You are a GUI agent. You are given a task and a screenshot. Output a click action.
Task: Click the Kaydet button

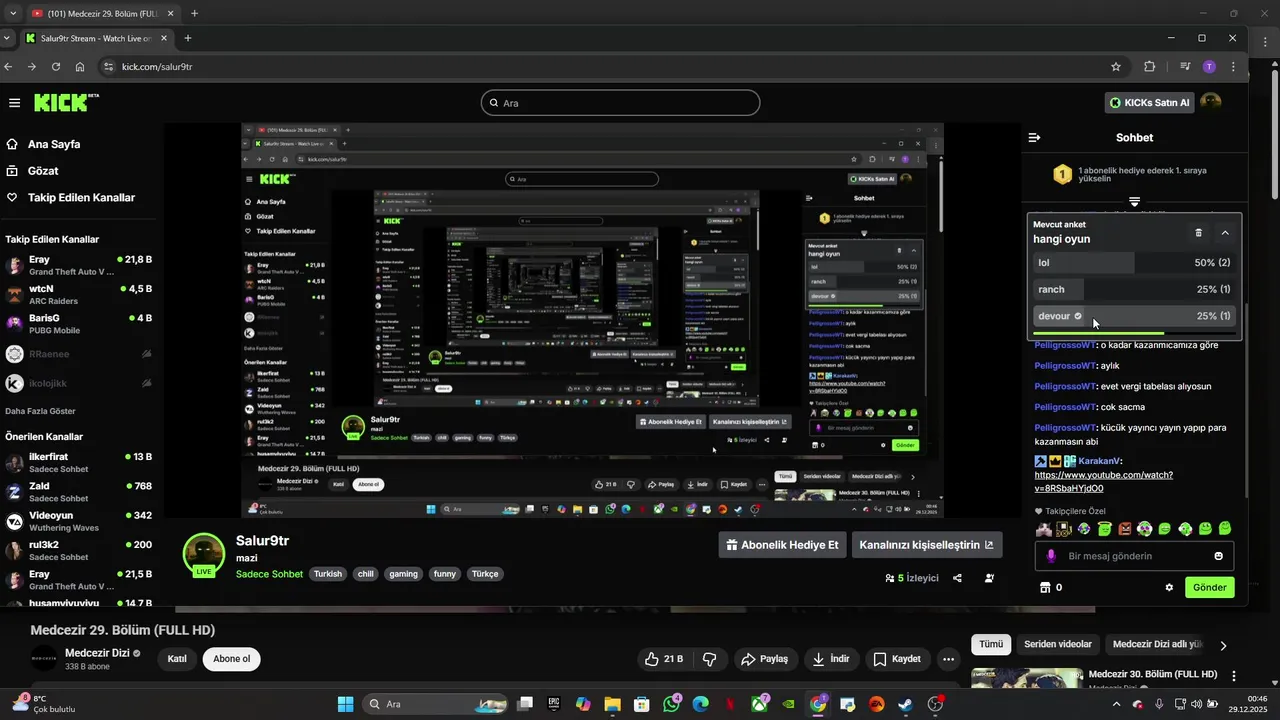[x=897, y=659]
